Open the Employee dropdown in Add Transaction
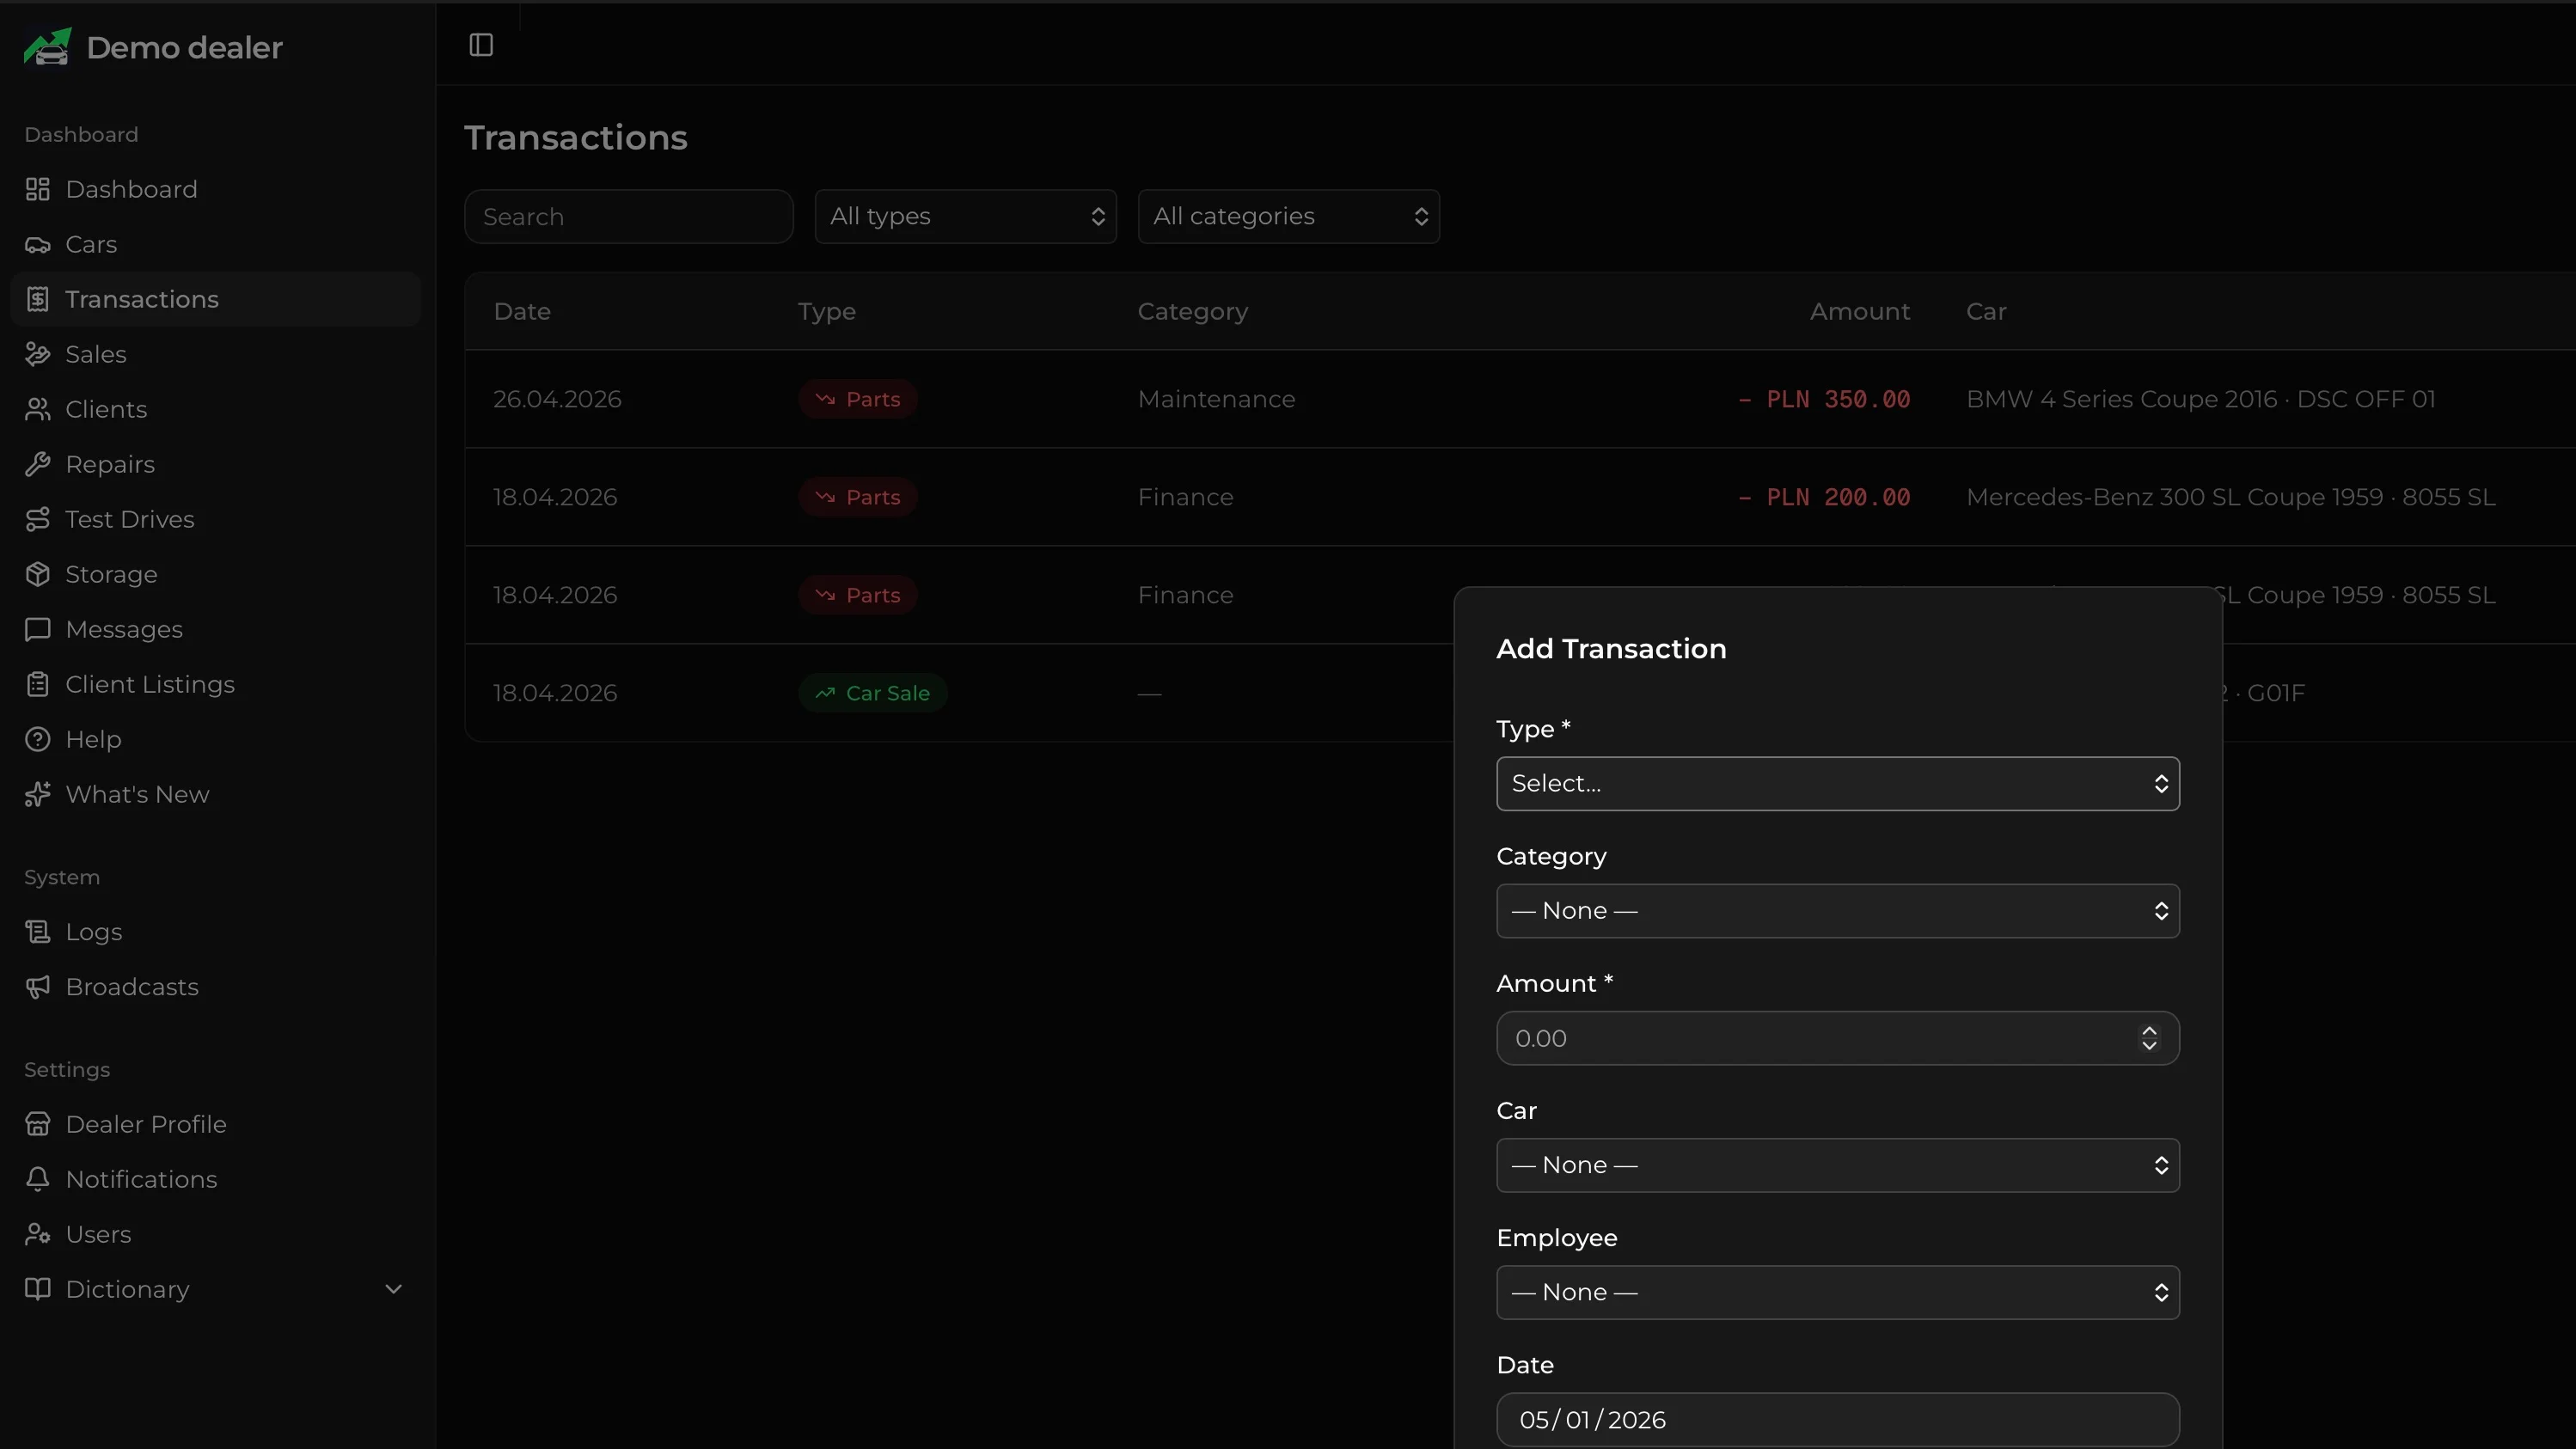The width and height of the screenshot is (2576, 1449). tap(1837, 1292)
